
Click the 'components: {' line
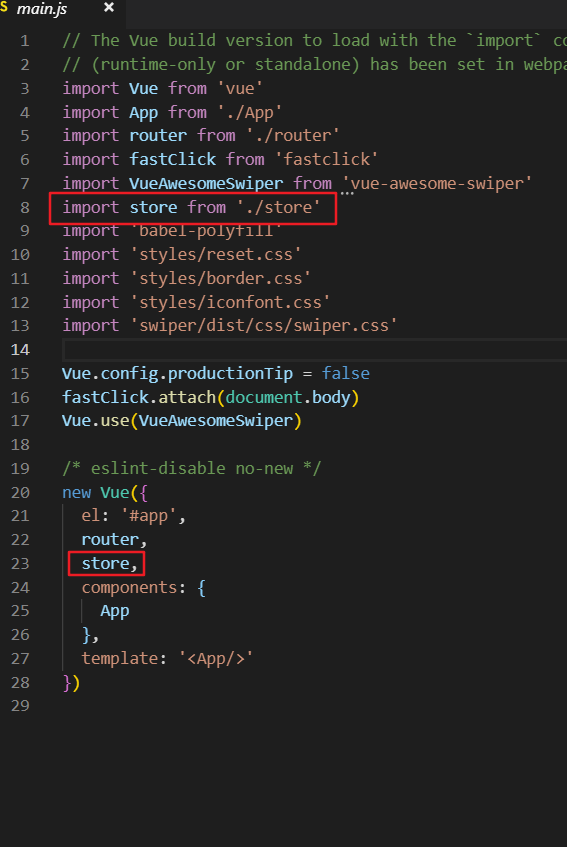pos(143,588)
